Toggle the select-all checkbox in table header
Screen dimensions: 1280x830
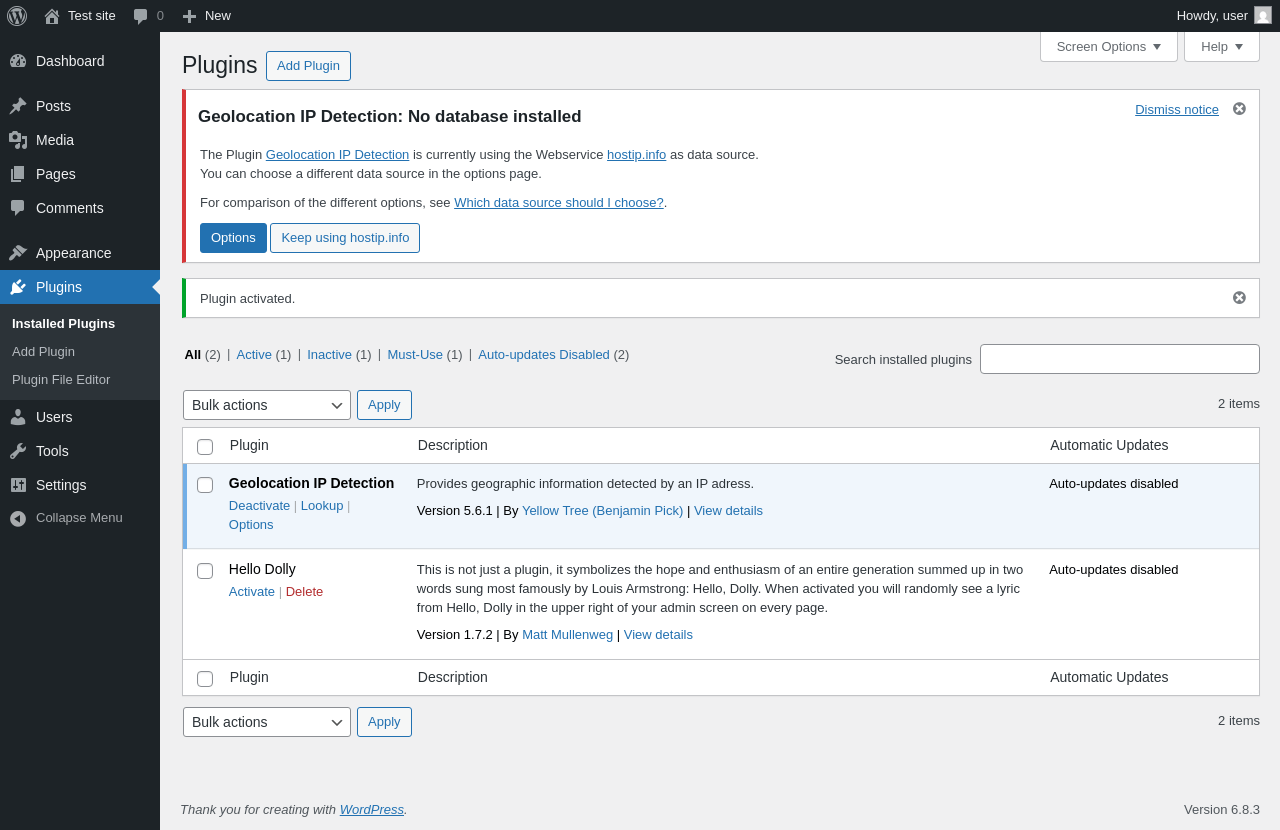point(205,447)
